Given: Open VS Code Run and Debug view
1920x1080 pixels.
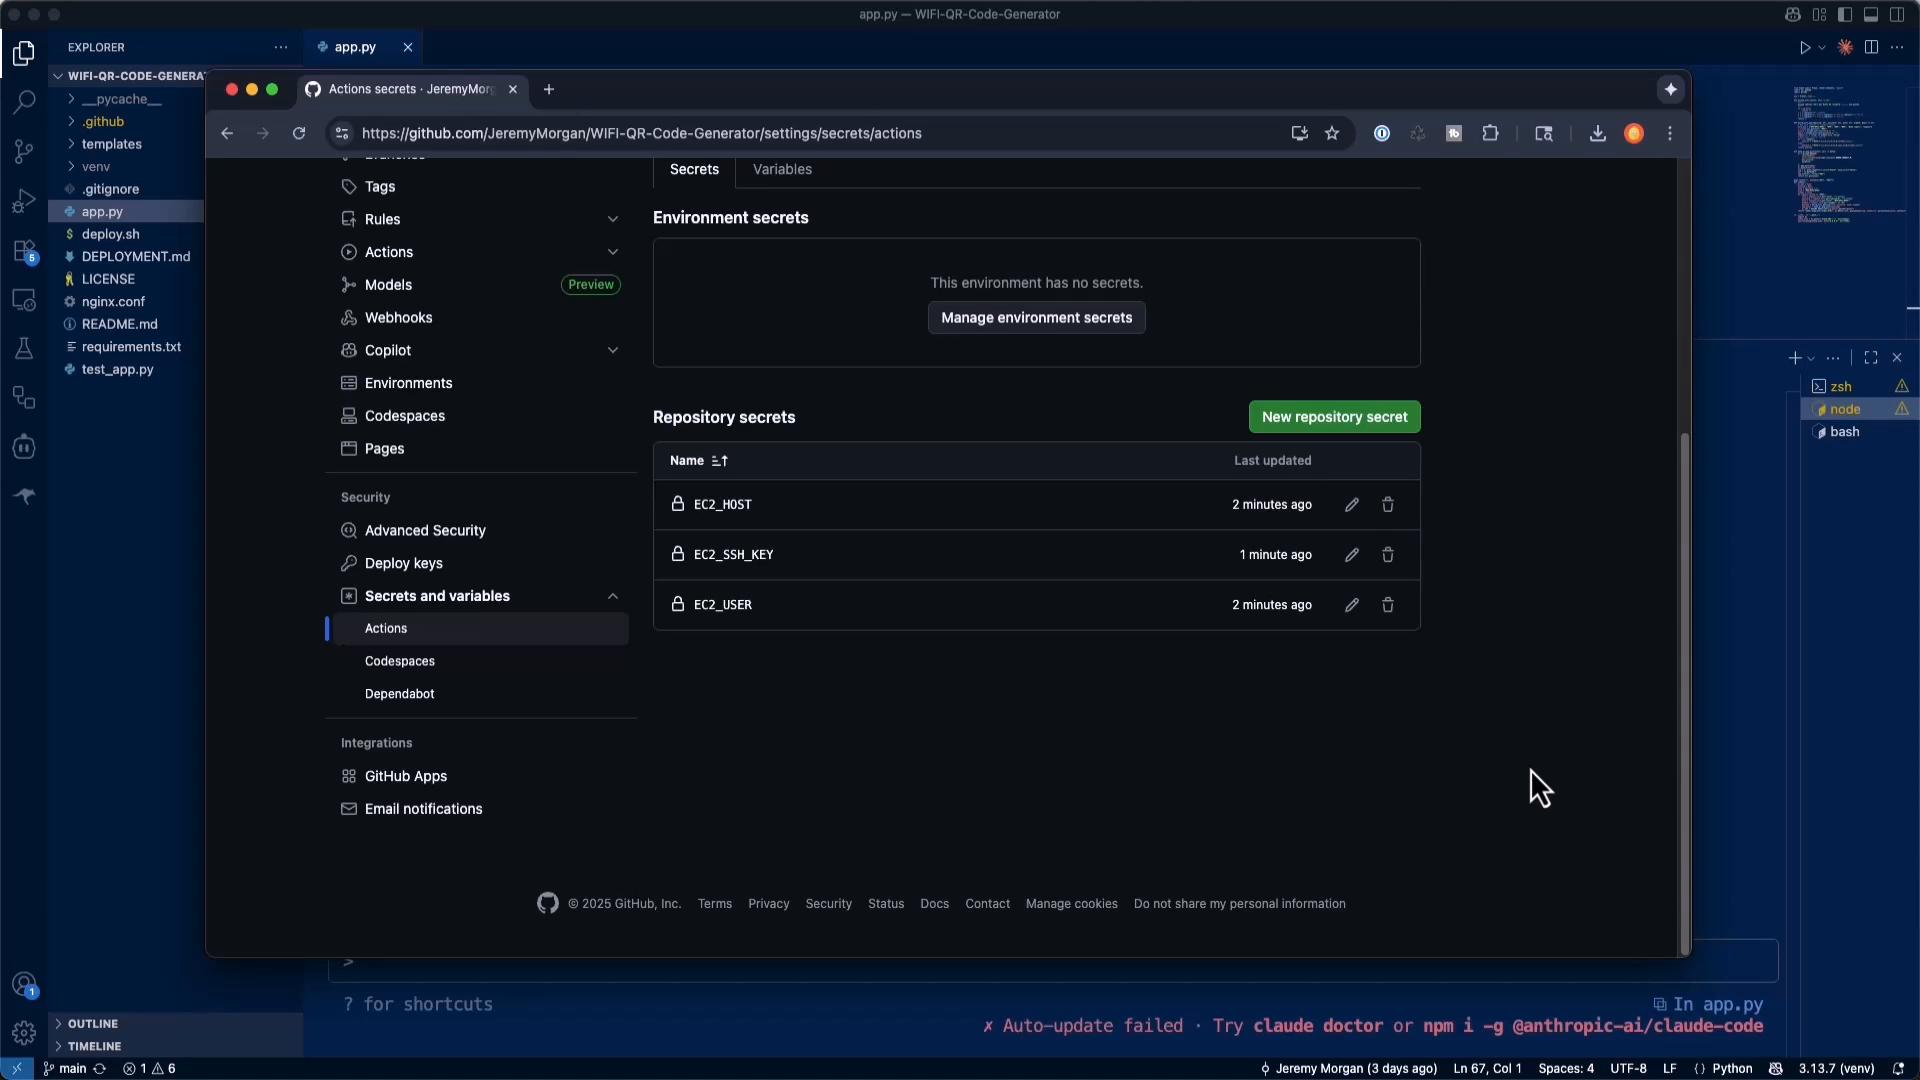Looking at the screenshot, I should (x=24, y=201).
